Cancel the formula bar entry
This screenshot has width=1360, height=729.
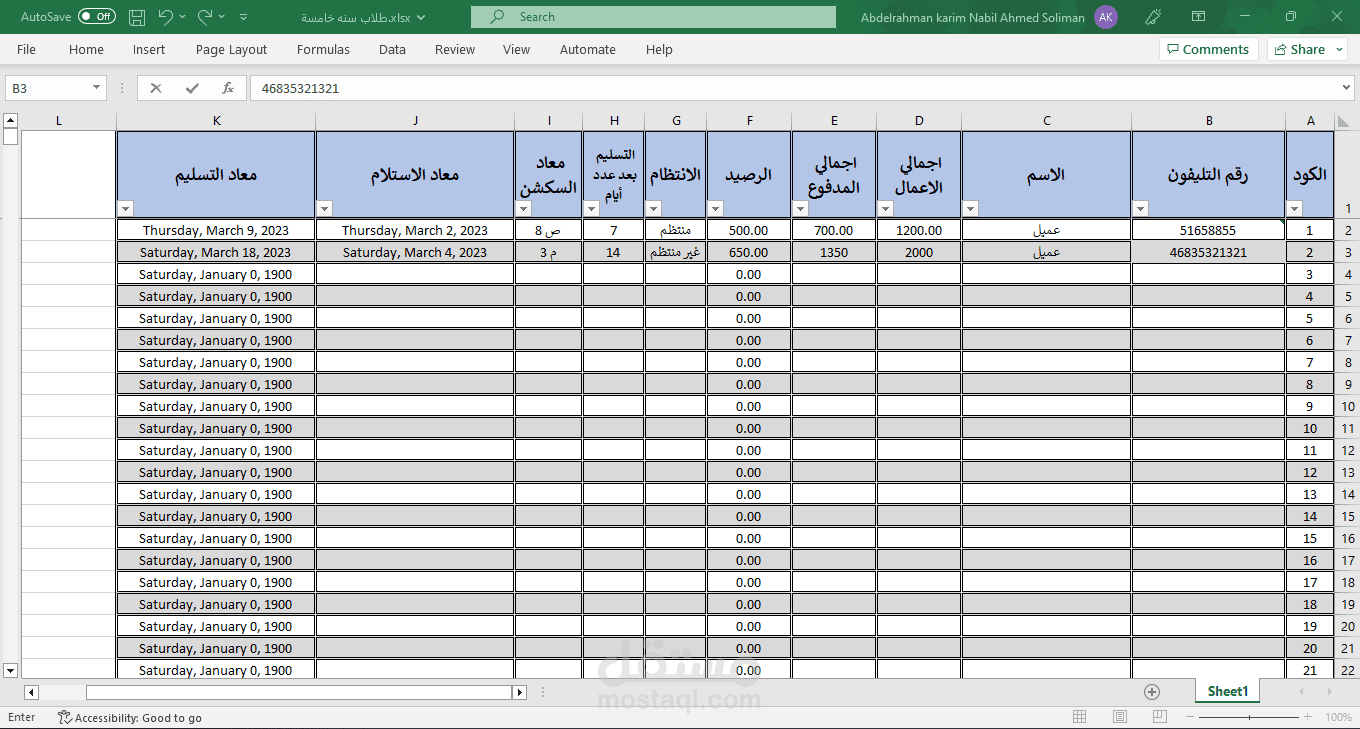coord(155,88)
